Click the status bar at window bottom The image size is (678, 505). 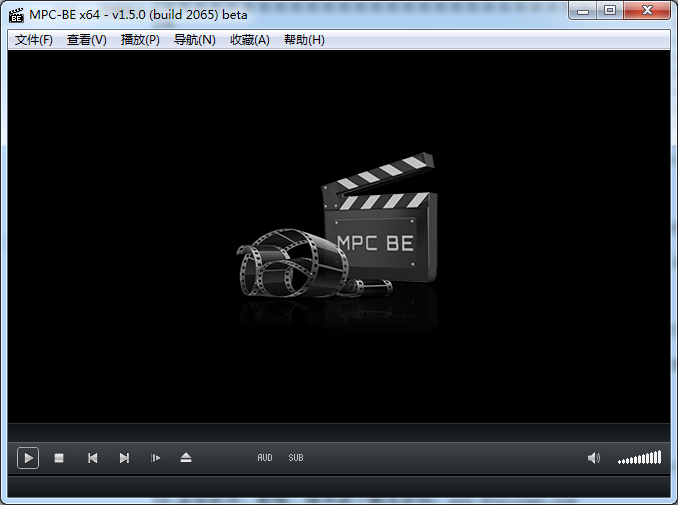click(339, 487)
